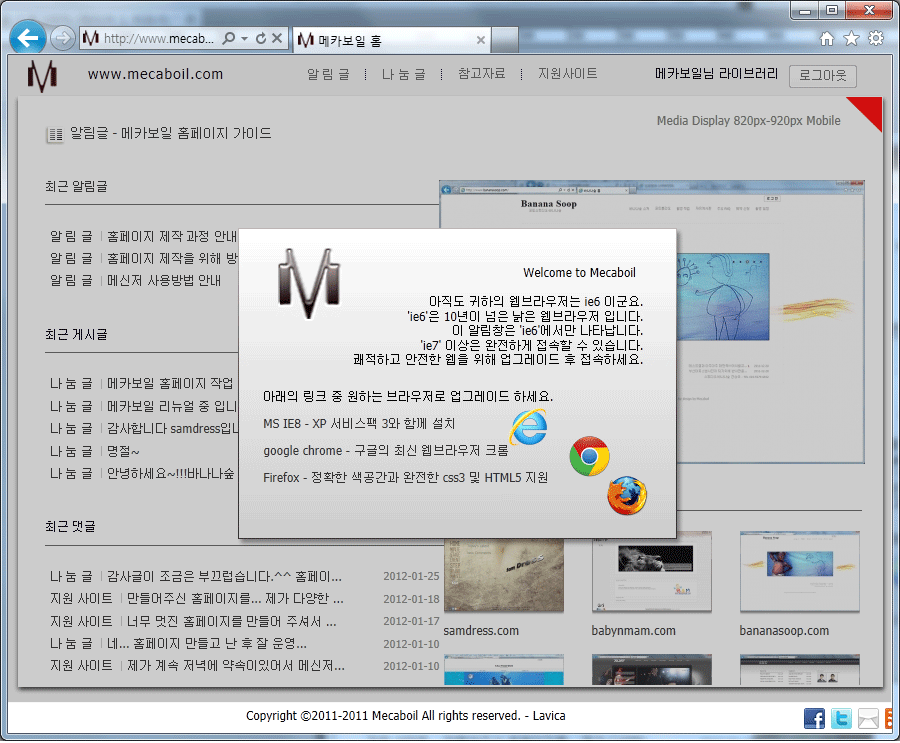Open the bananasoop.com thumbnail
The height and width of the screenshot is (743, 900).
pyautogui.click(x=800, y=572)
